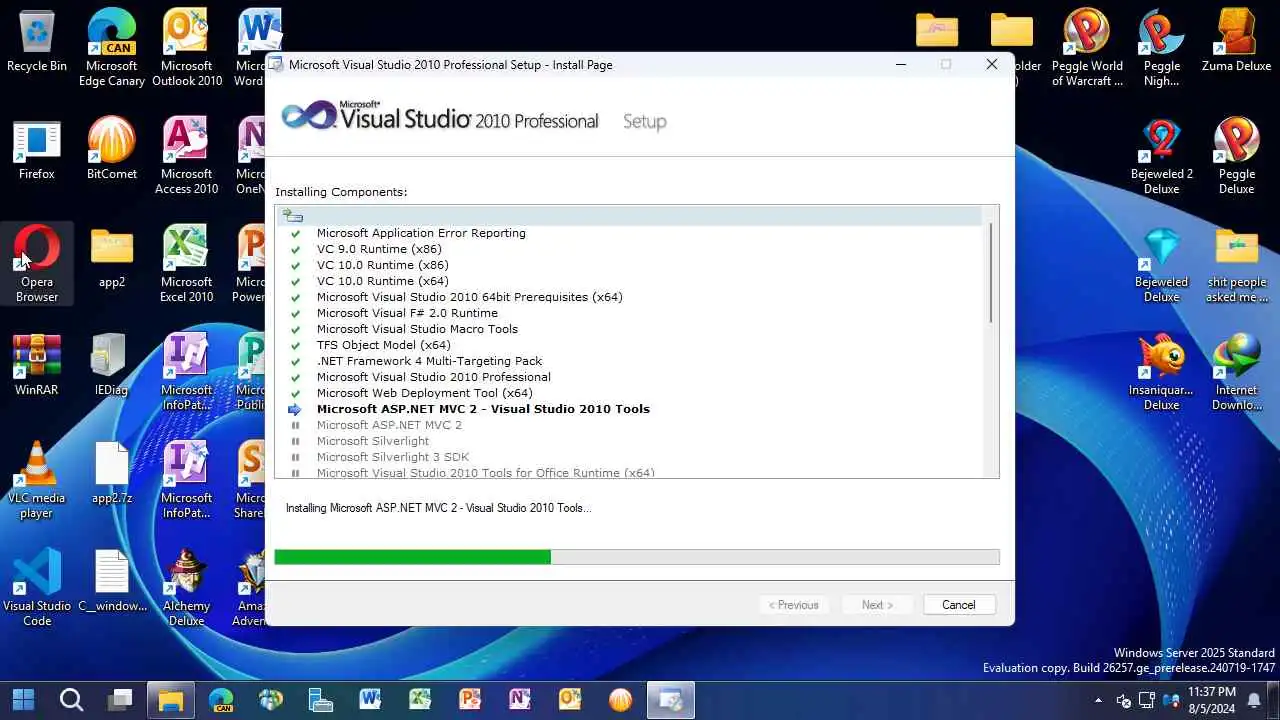Open Microsoft Excel 2010 desktop shortcut
The width and height of the screenshot is (1280, 720).
(187, 264)
